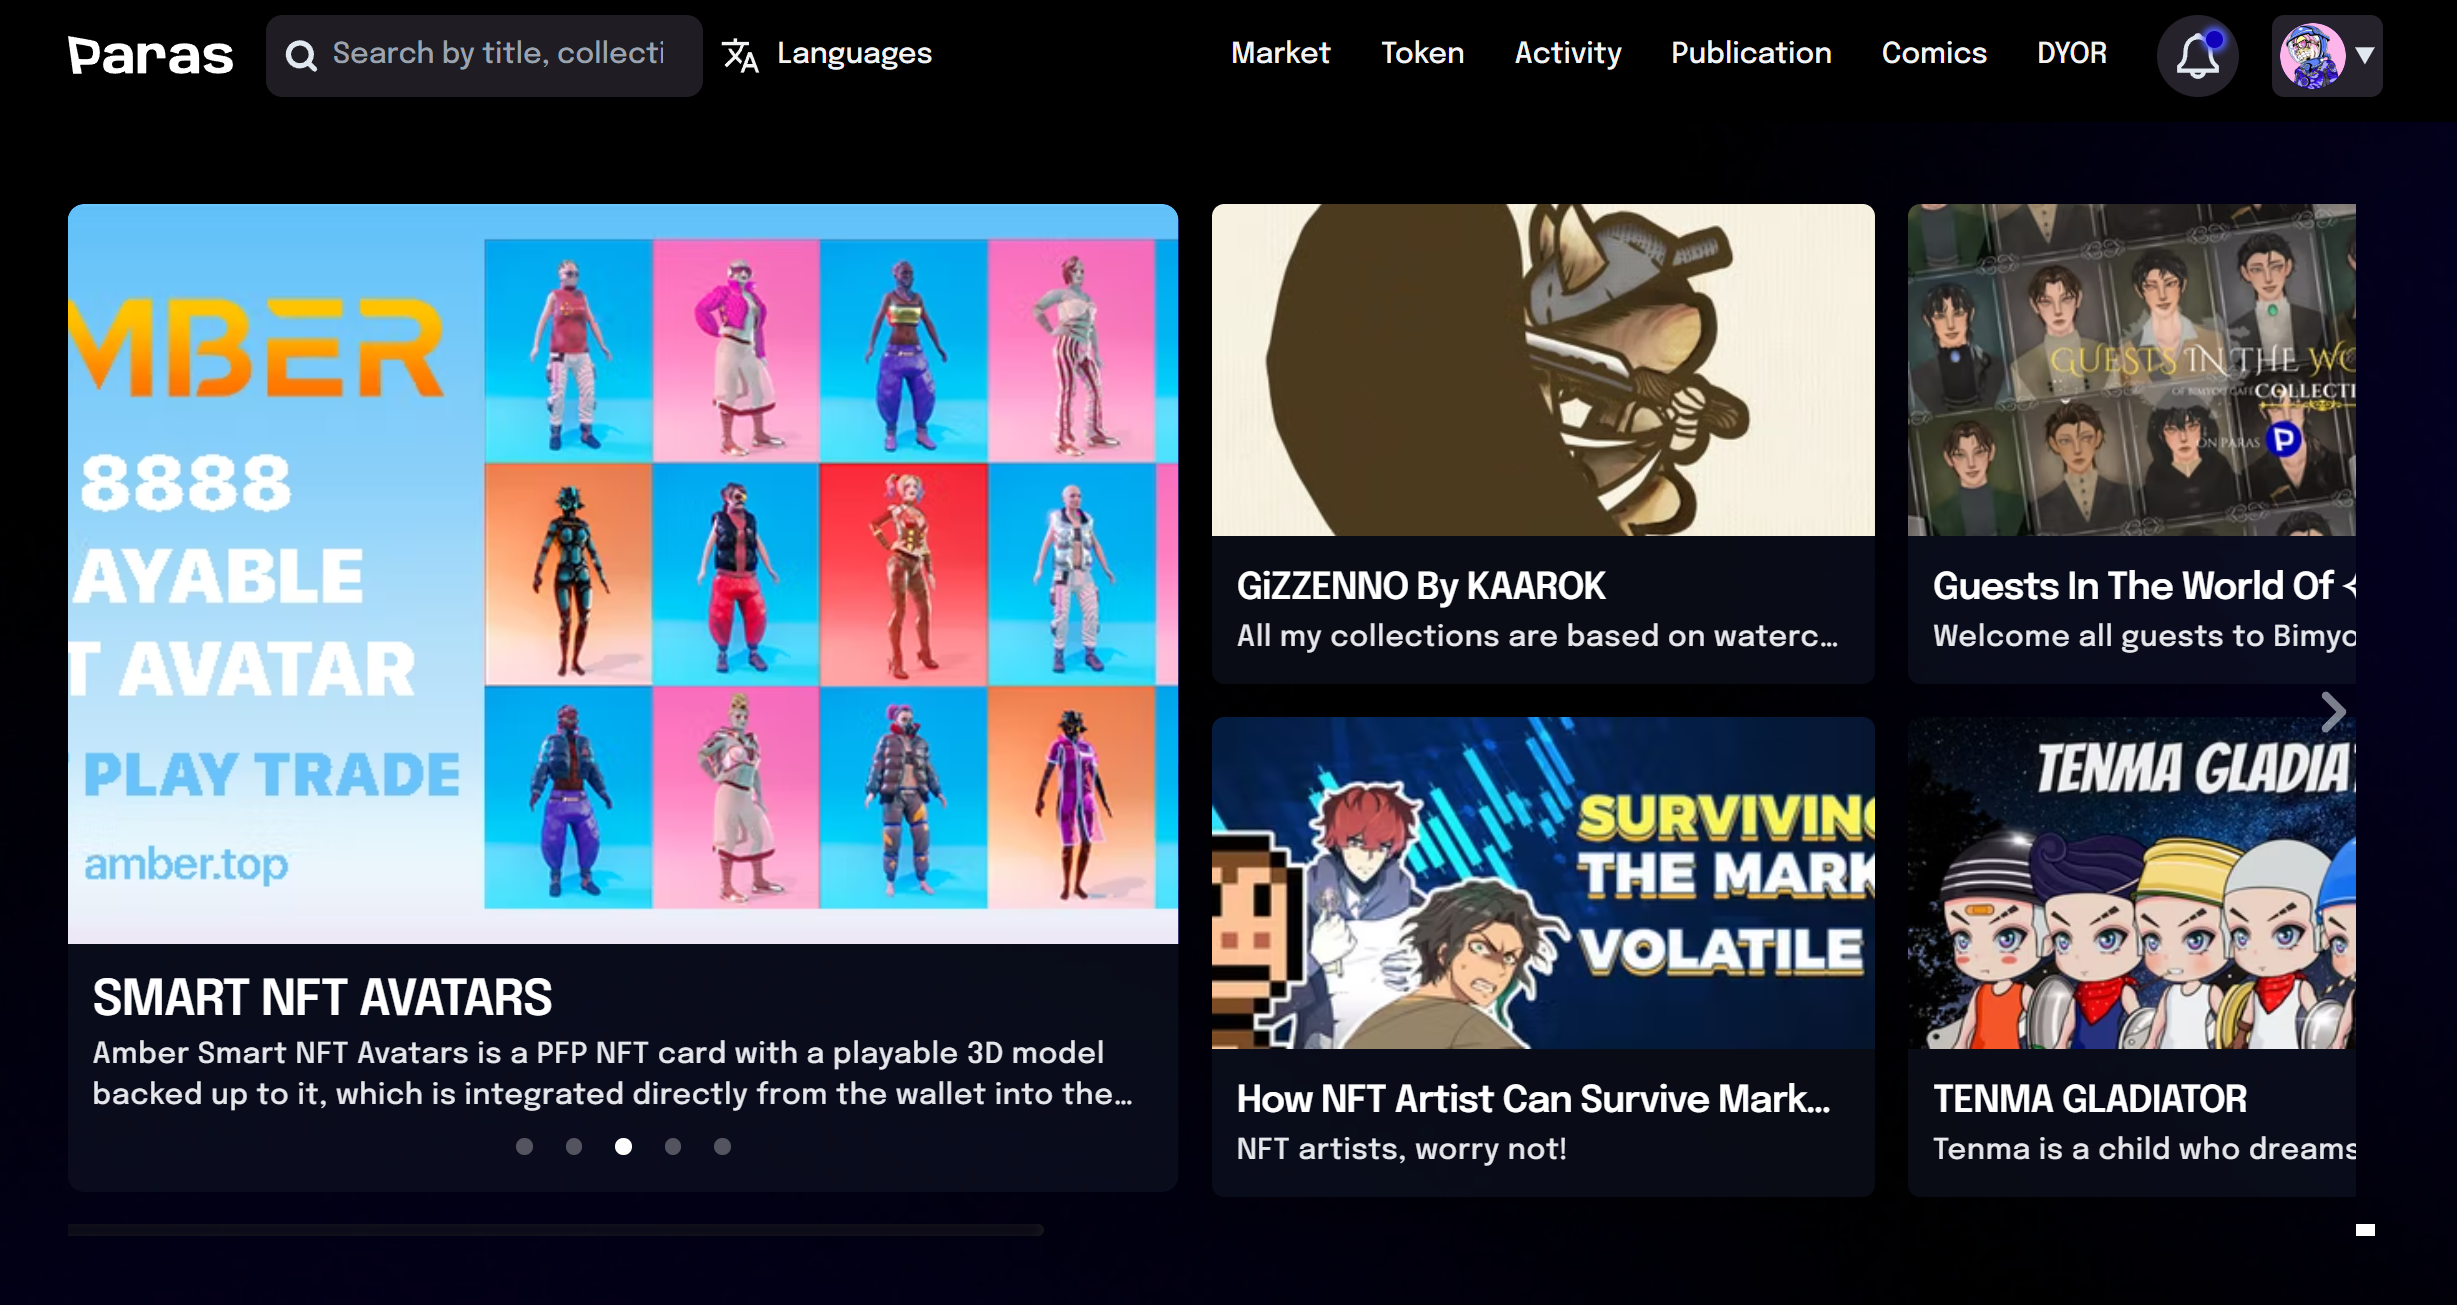Screen dimensions: 2457x1305
Task: Open the Surviving the Market thumbnail
Action: click(x=1543, y=883)
